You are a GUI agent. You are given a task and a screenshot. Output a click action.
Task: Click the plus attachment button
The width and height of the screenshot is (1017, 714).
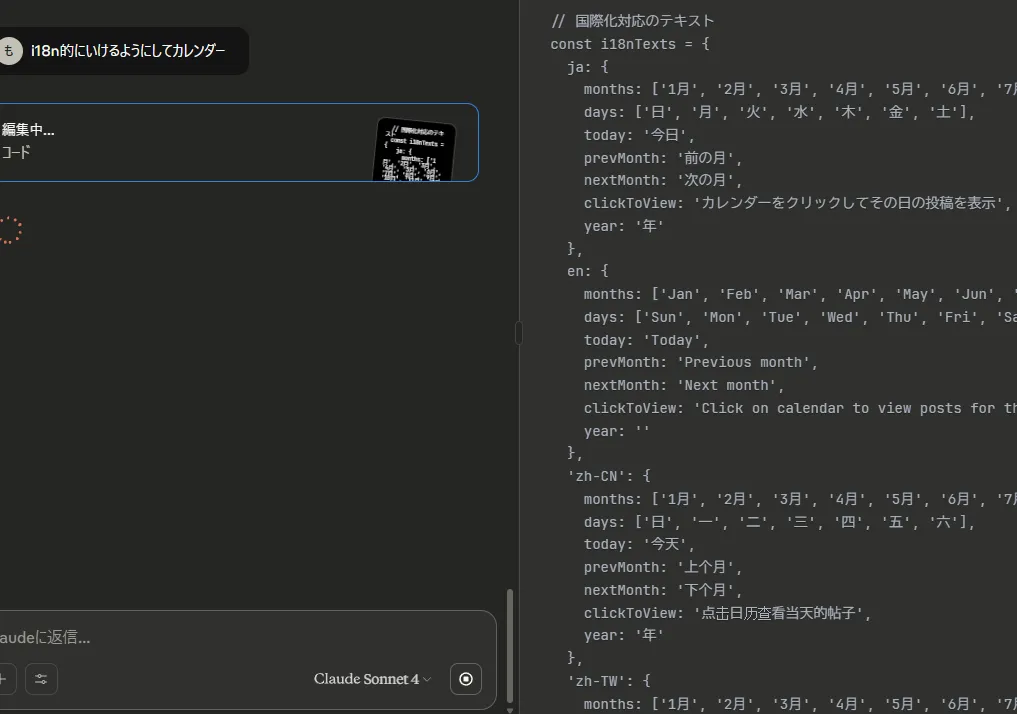tap(5, 679)
